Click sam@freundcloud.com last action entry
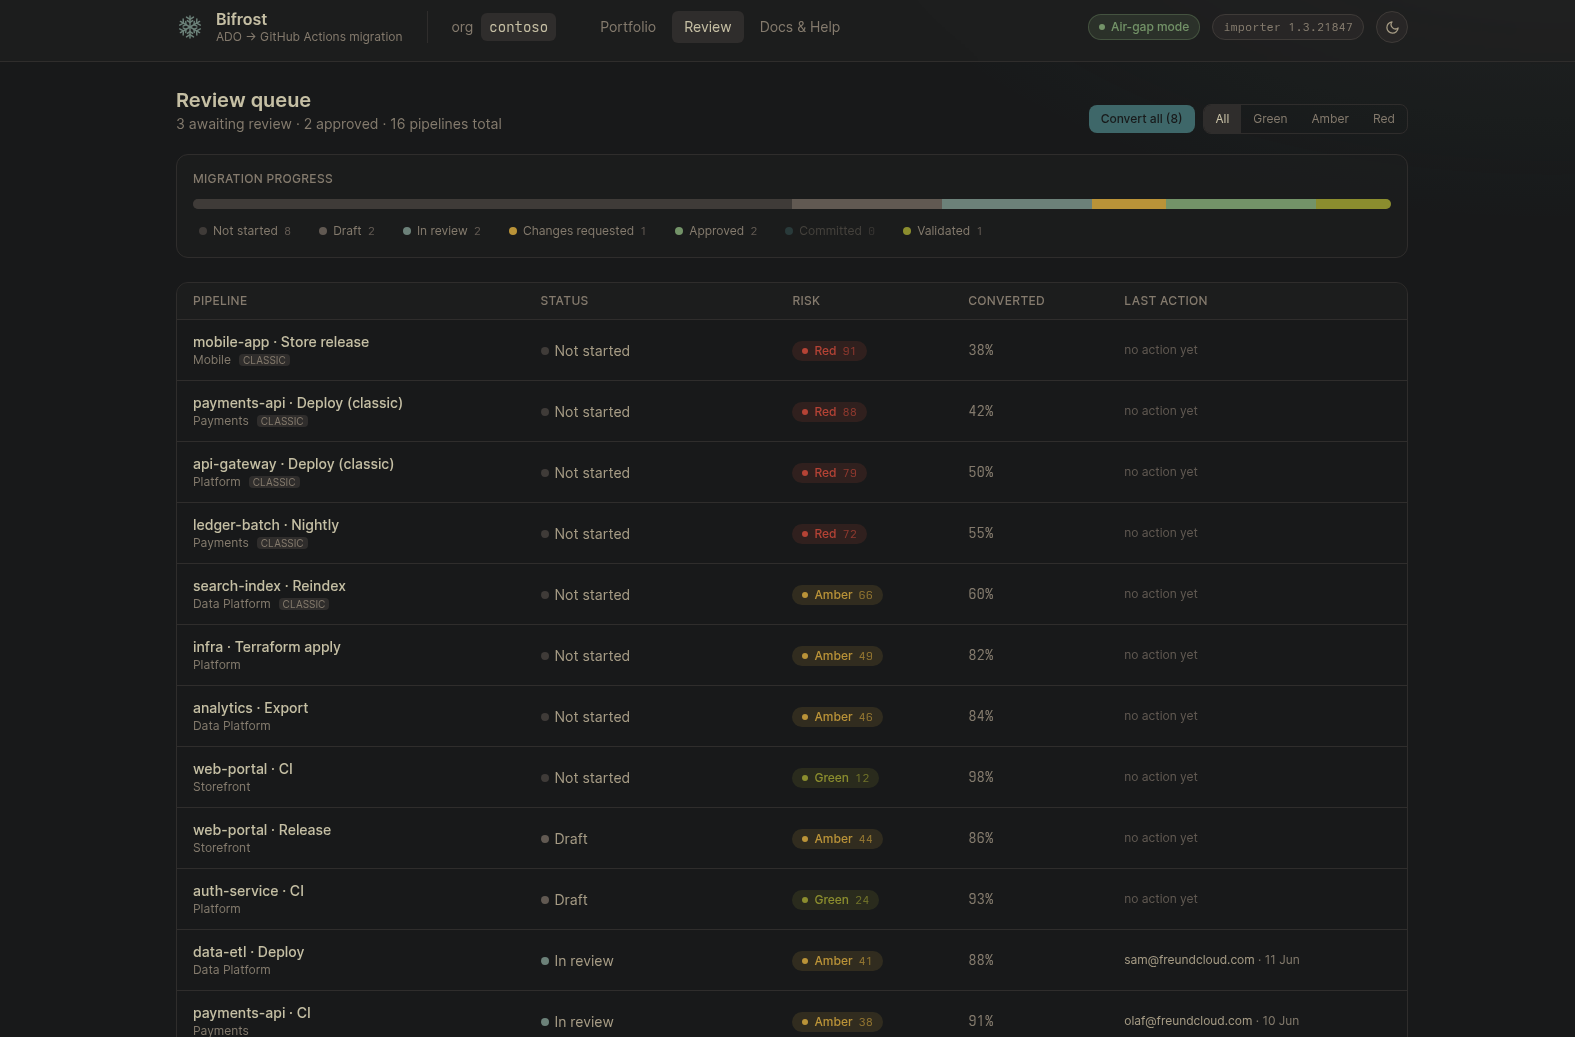Viewport: 1575px width, 1037px height. pos(1211,960)
